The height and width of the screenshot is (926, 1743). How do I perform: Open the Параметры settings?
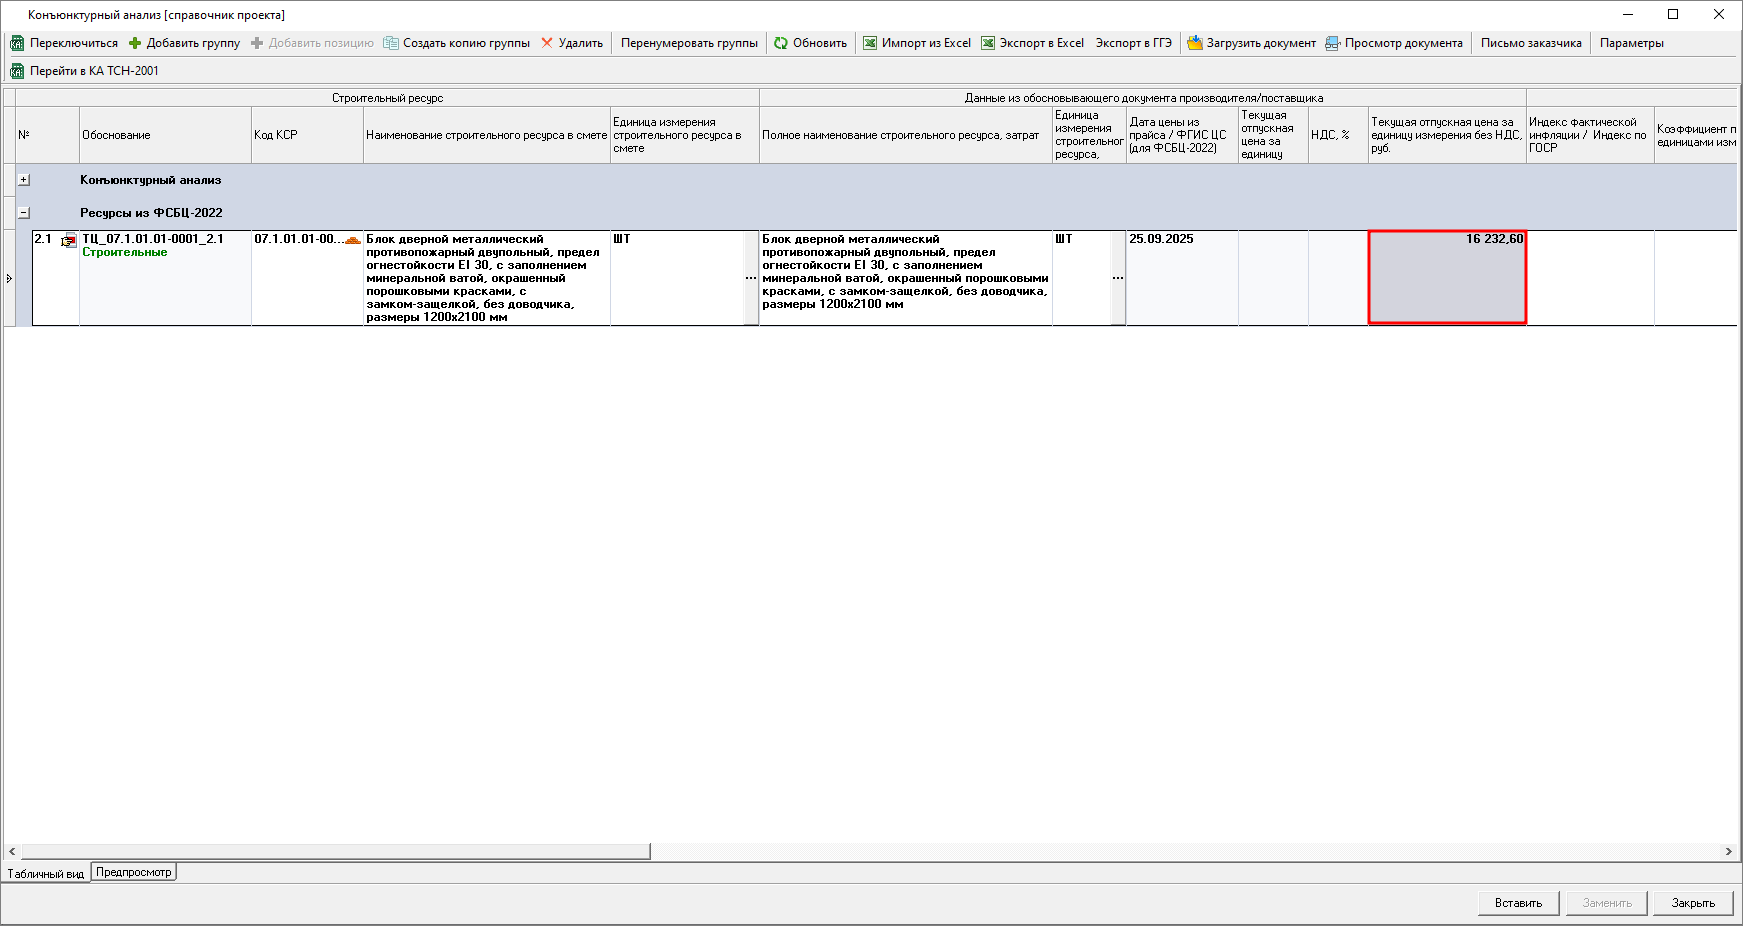click(x=1631, y=43)
